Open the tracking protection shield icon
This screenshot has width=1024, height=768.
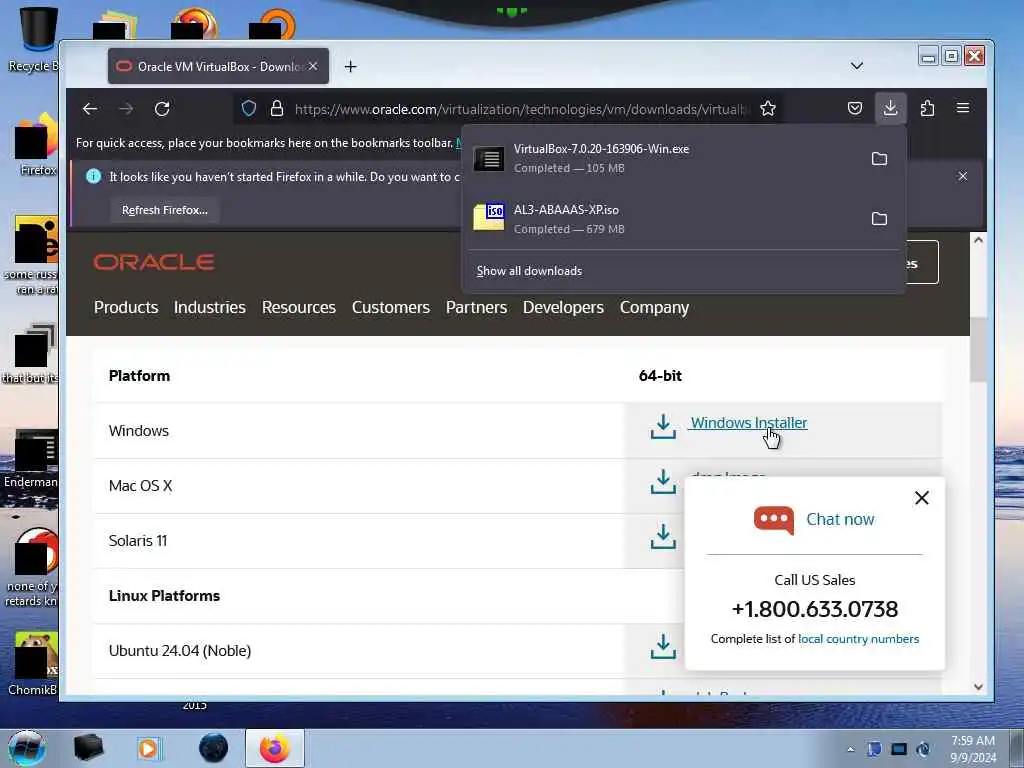click(x=249, y=108)
